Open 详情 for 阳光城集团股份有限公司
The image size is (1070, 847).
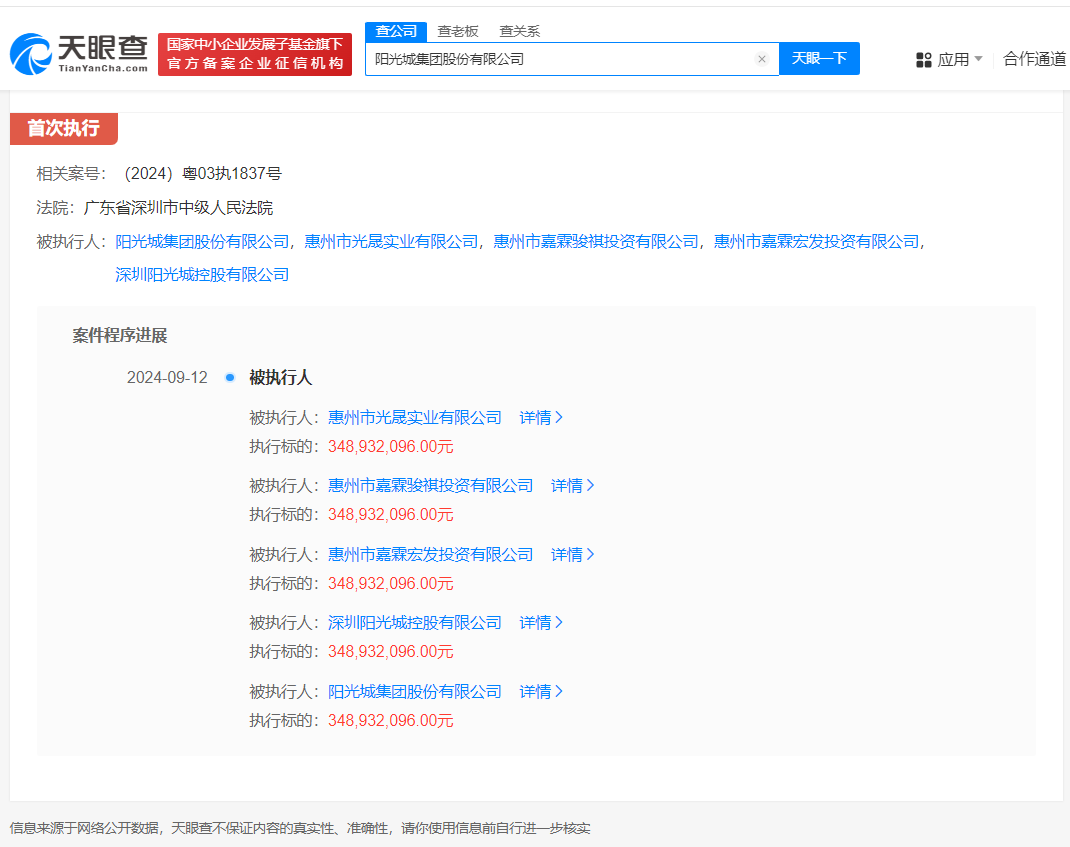point(540,691)
